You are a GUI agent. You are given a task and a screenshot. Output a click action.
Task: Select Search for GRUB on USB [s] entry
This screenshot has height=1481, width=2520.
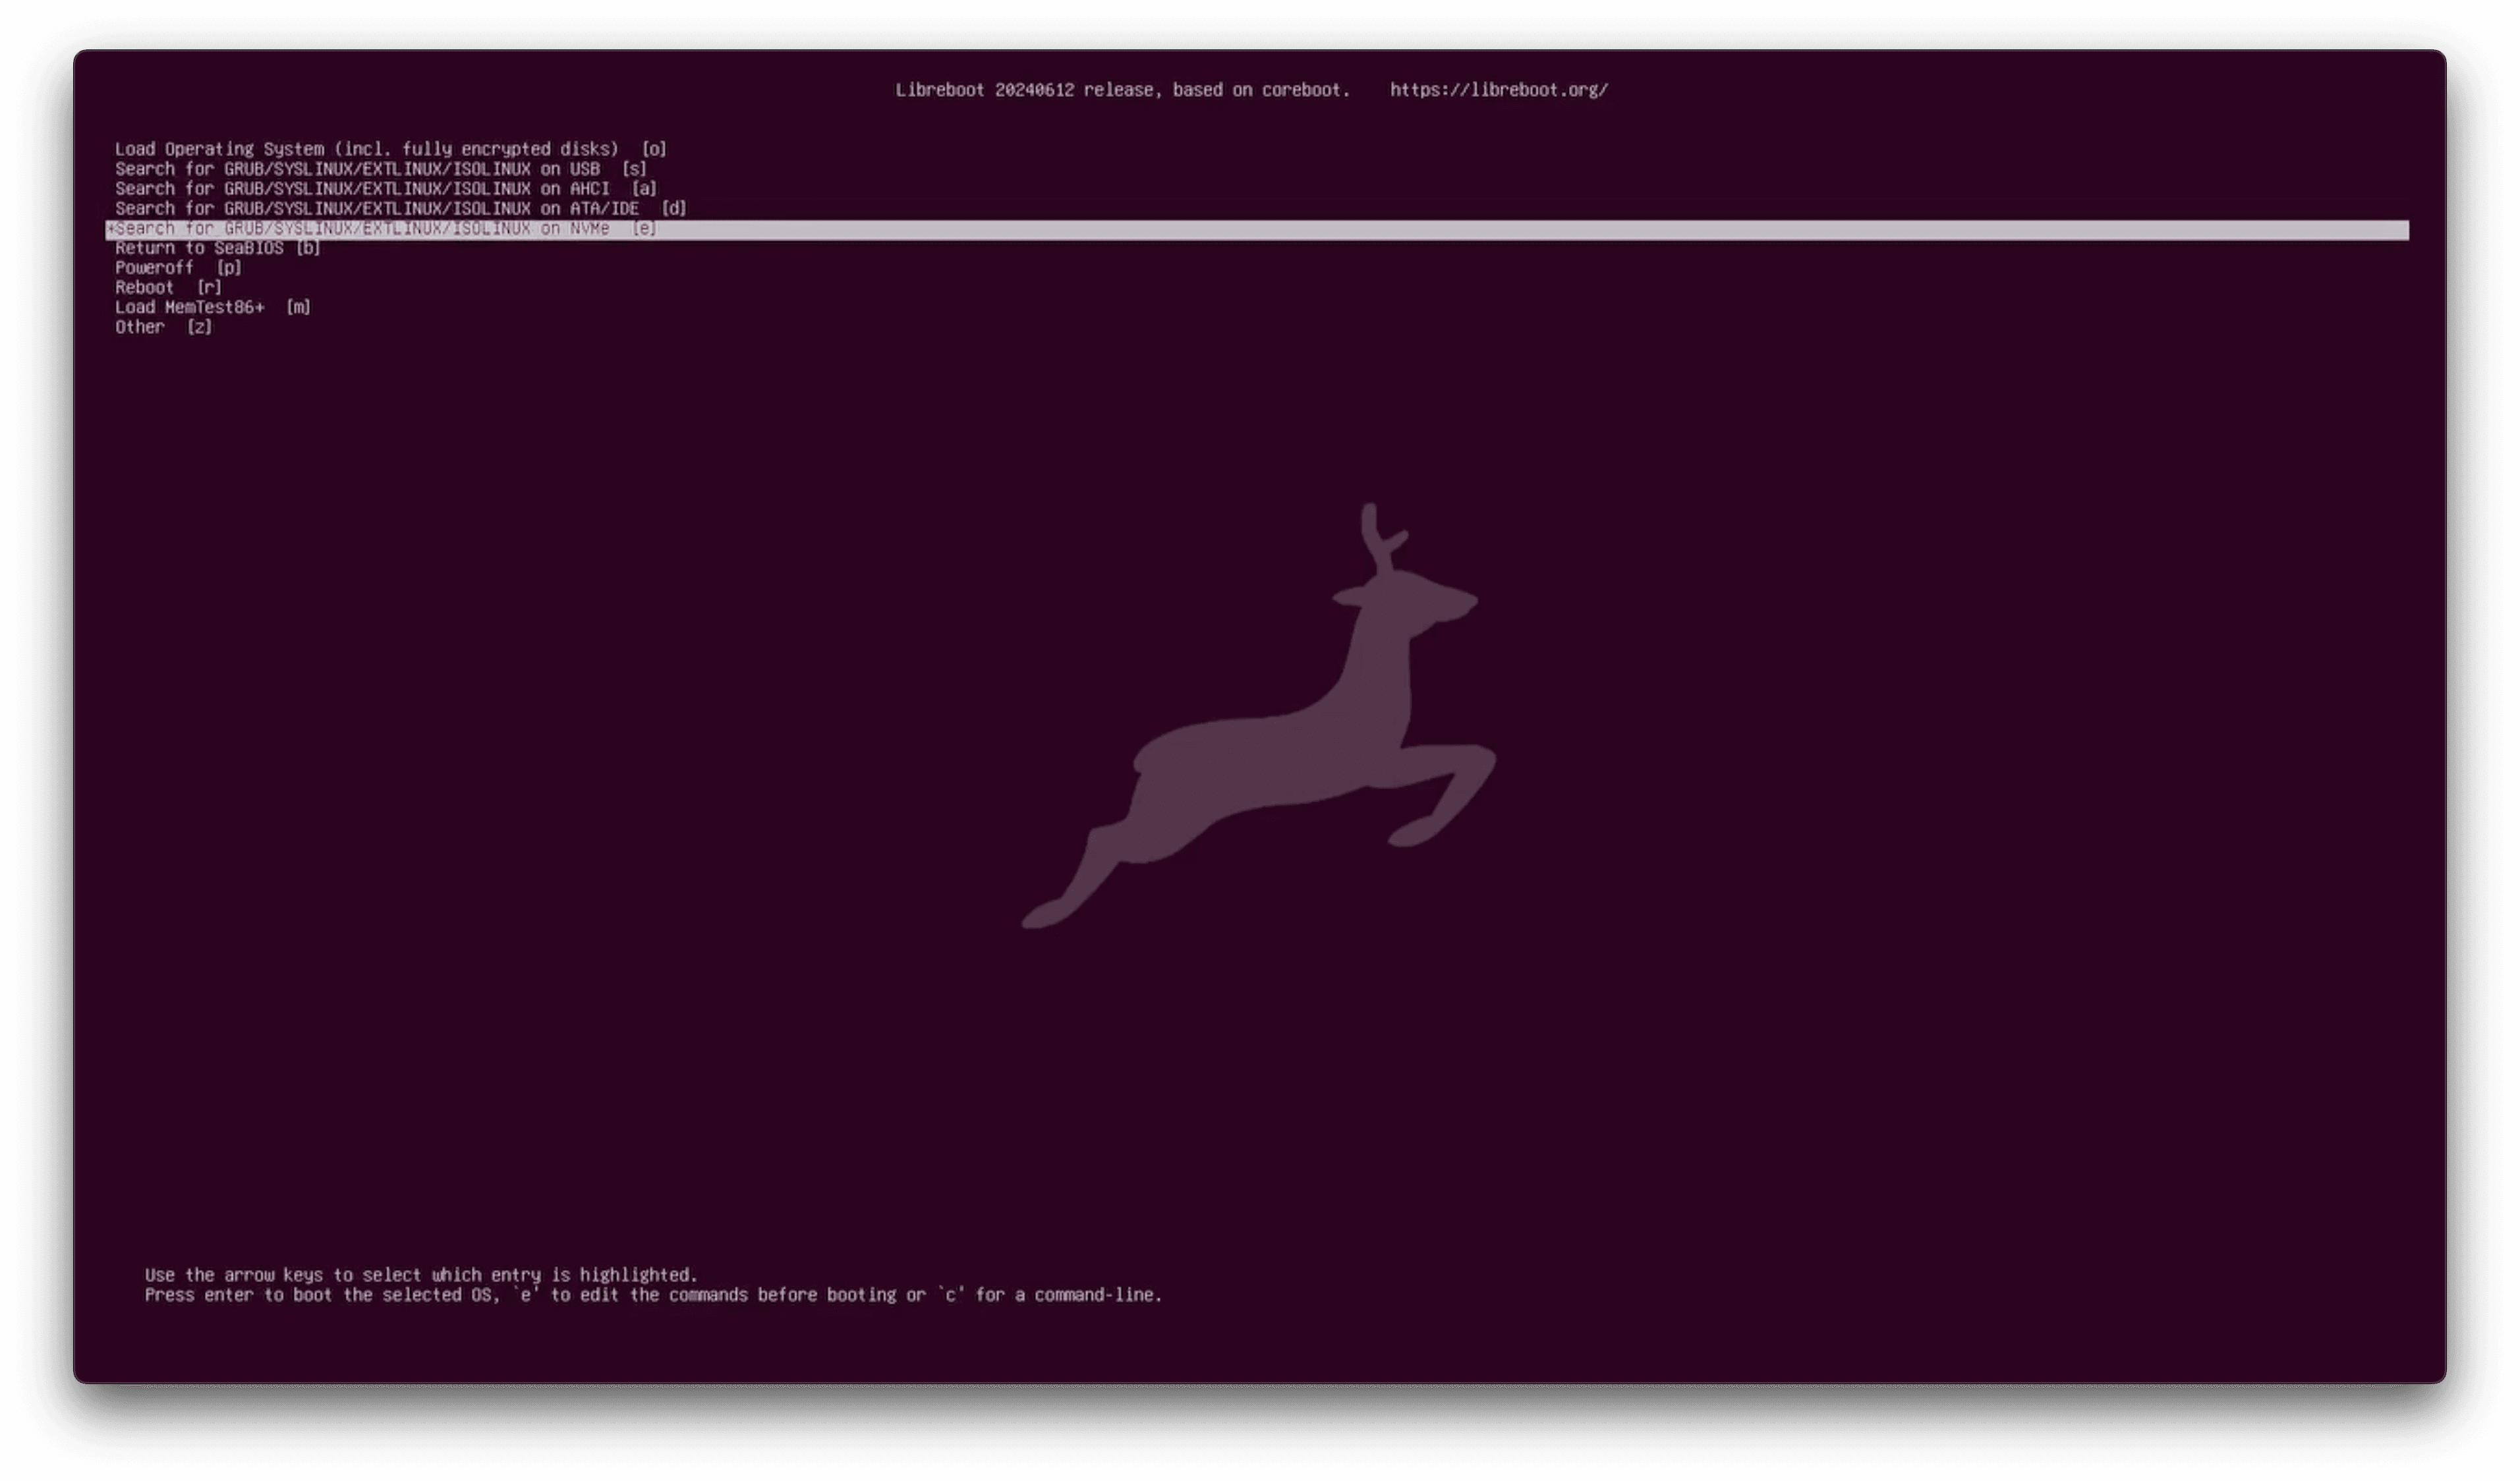381,169
